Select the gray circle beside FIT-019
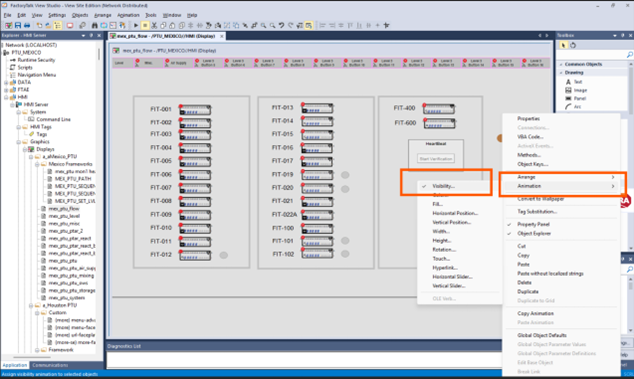634x379 pixels. point(345,175)
